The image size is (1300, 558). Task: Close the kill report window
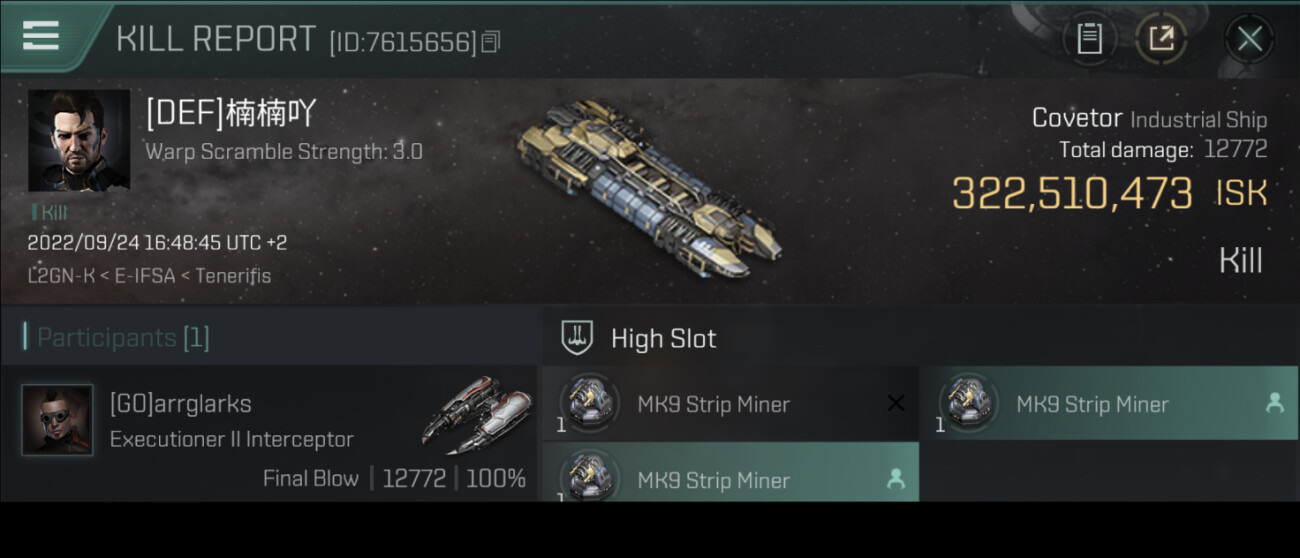[1249, 39]
